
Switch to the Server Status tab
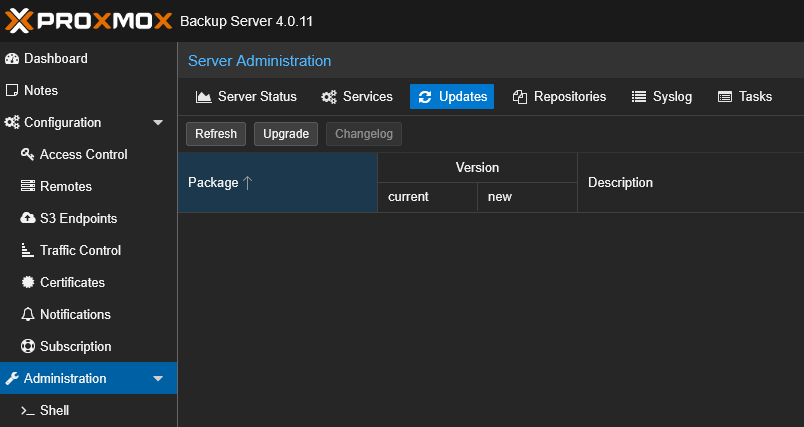tap(246, 97)
